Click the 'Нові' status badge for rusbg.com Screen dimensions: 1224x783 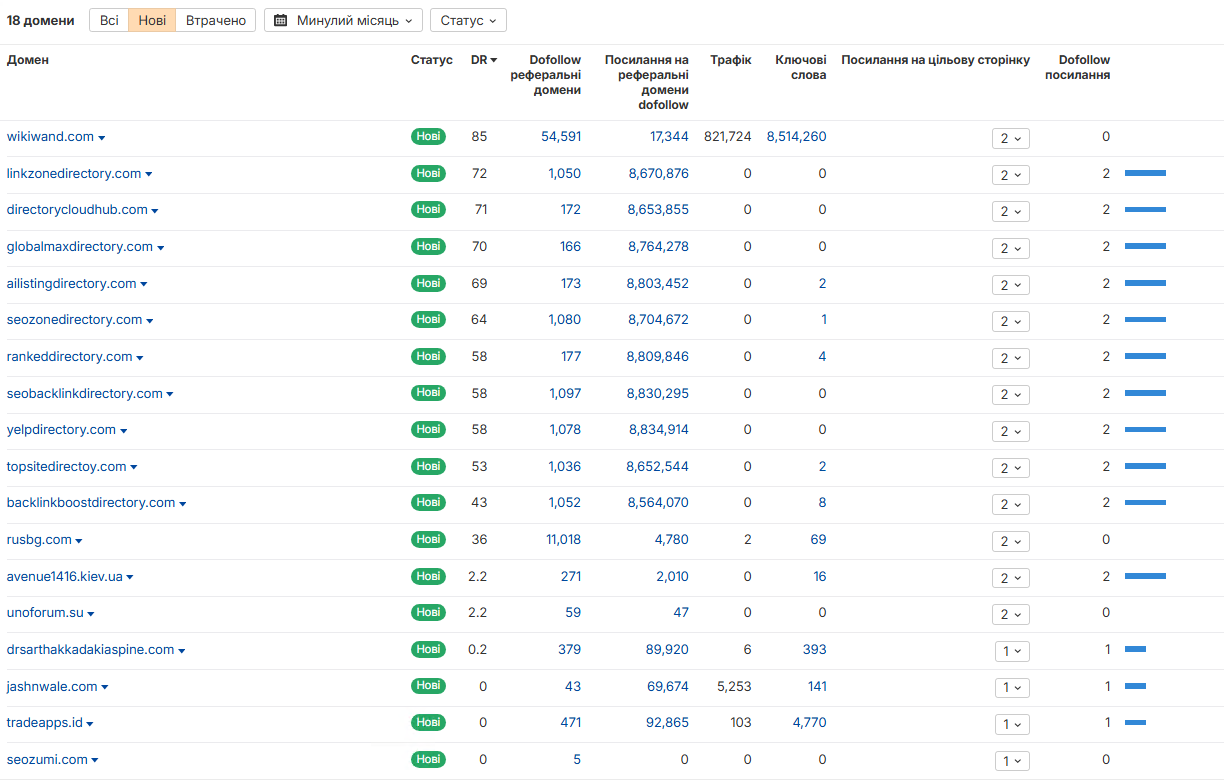point(428,540)
